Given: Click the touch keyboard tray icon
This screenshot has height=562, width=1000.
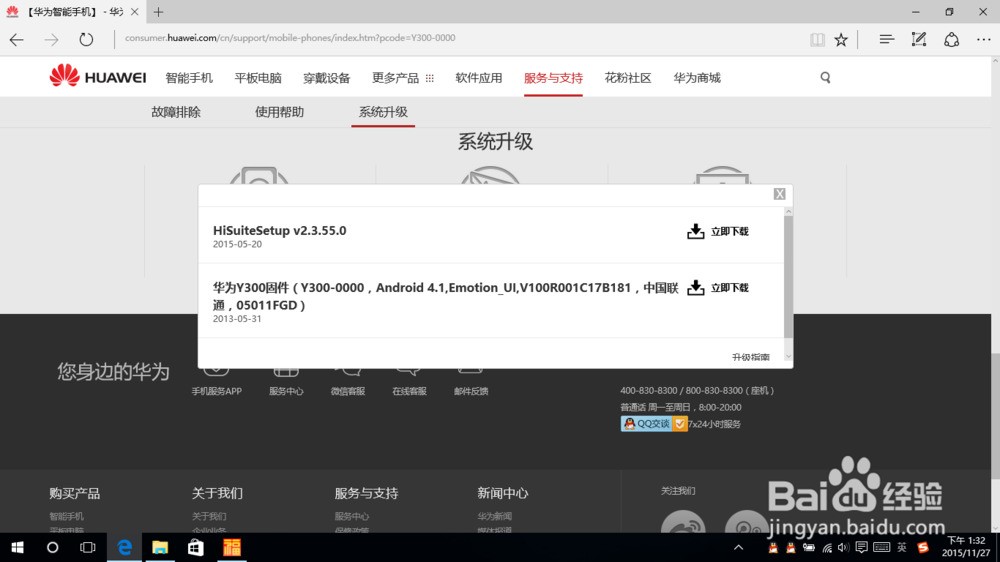Looking at the screenshot, I should [x=881, y=547].
